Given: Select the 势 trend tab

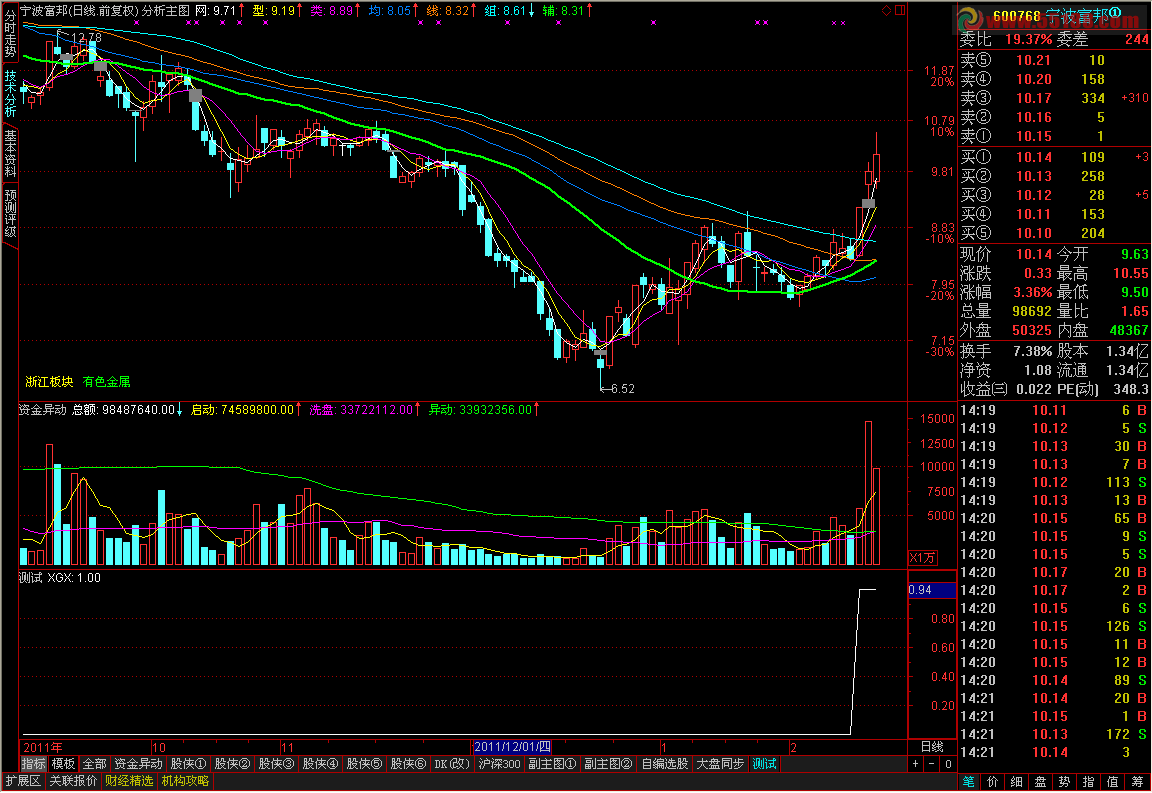Looking at the screenshot, I should (1065, 782).
